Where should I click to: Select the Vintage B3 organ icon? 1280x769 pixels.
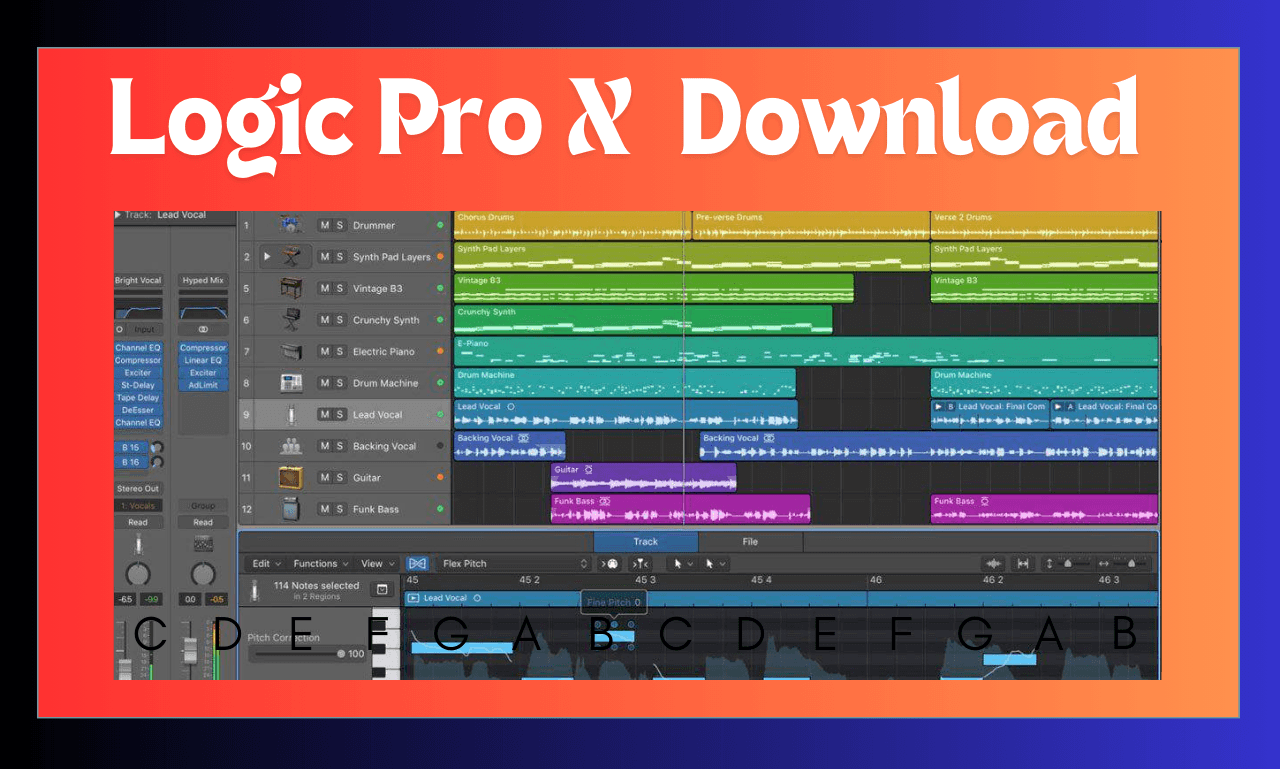(x=290, y=289)
